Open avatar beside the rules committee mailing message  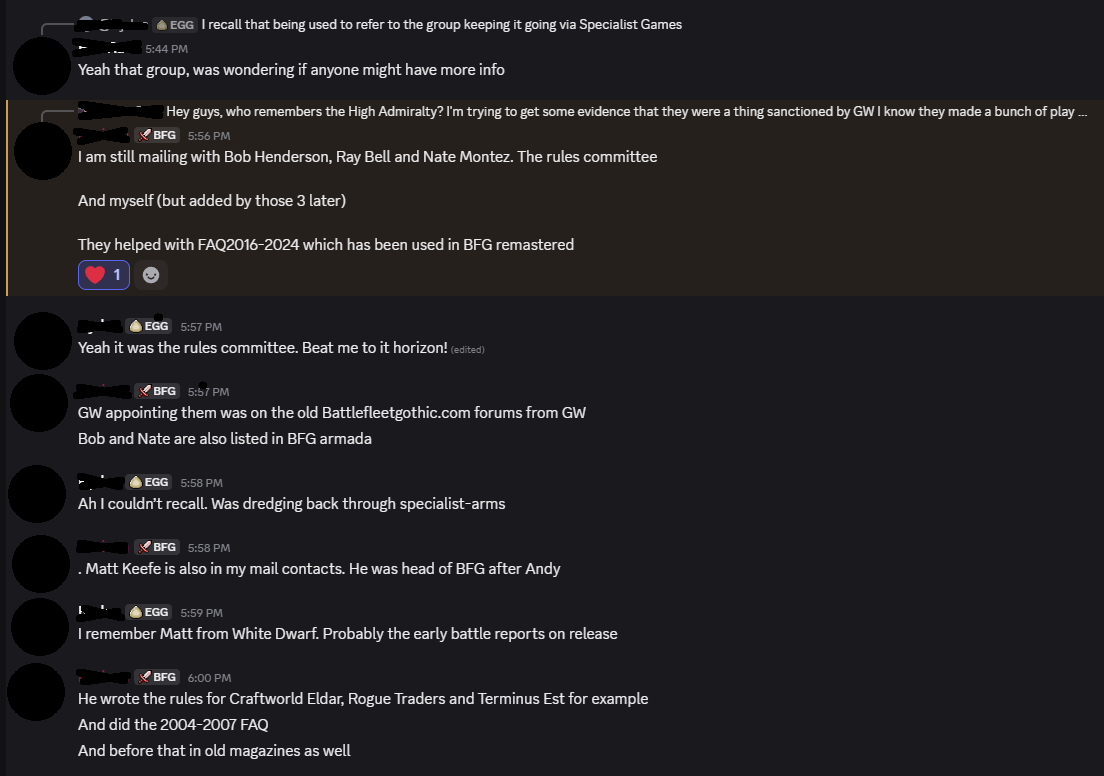click(x=42, y=150)
